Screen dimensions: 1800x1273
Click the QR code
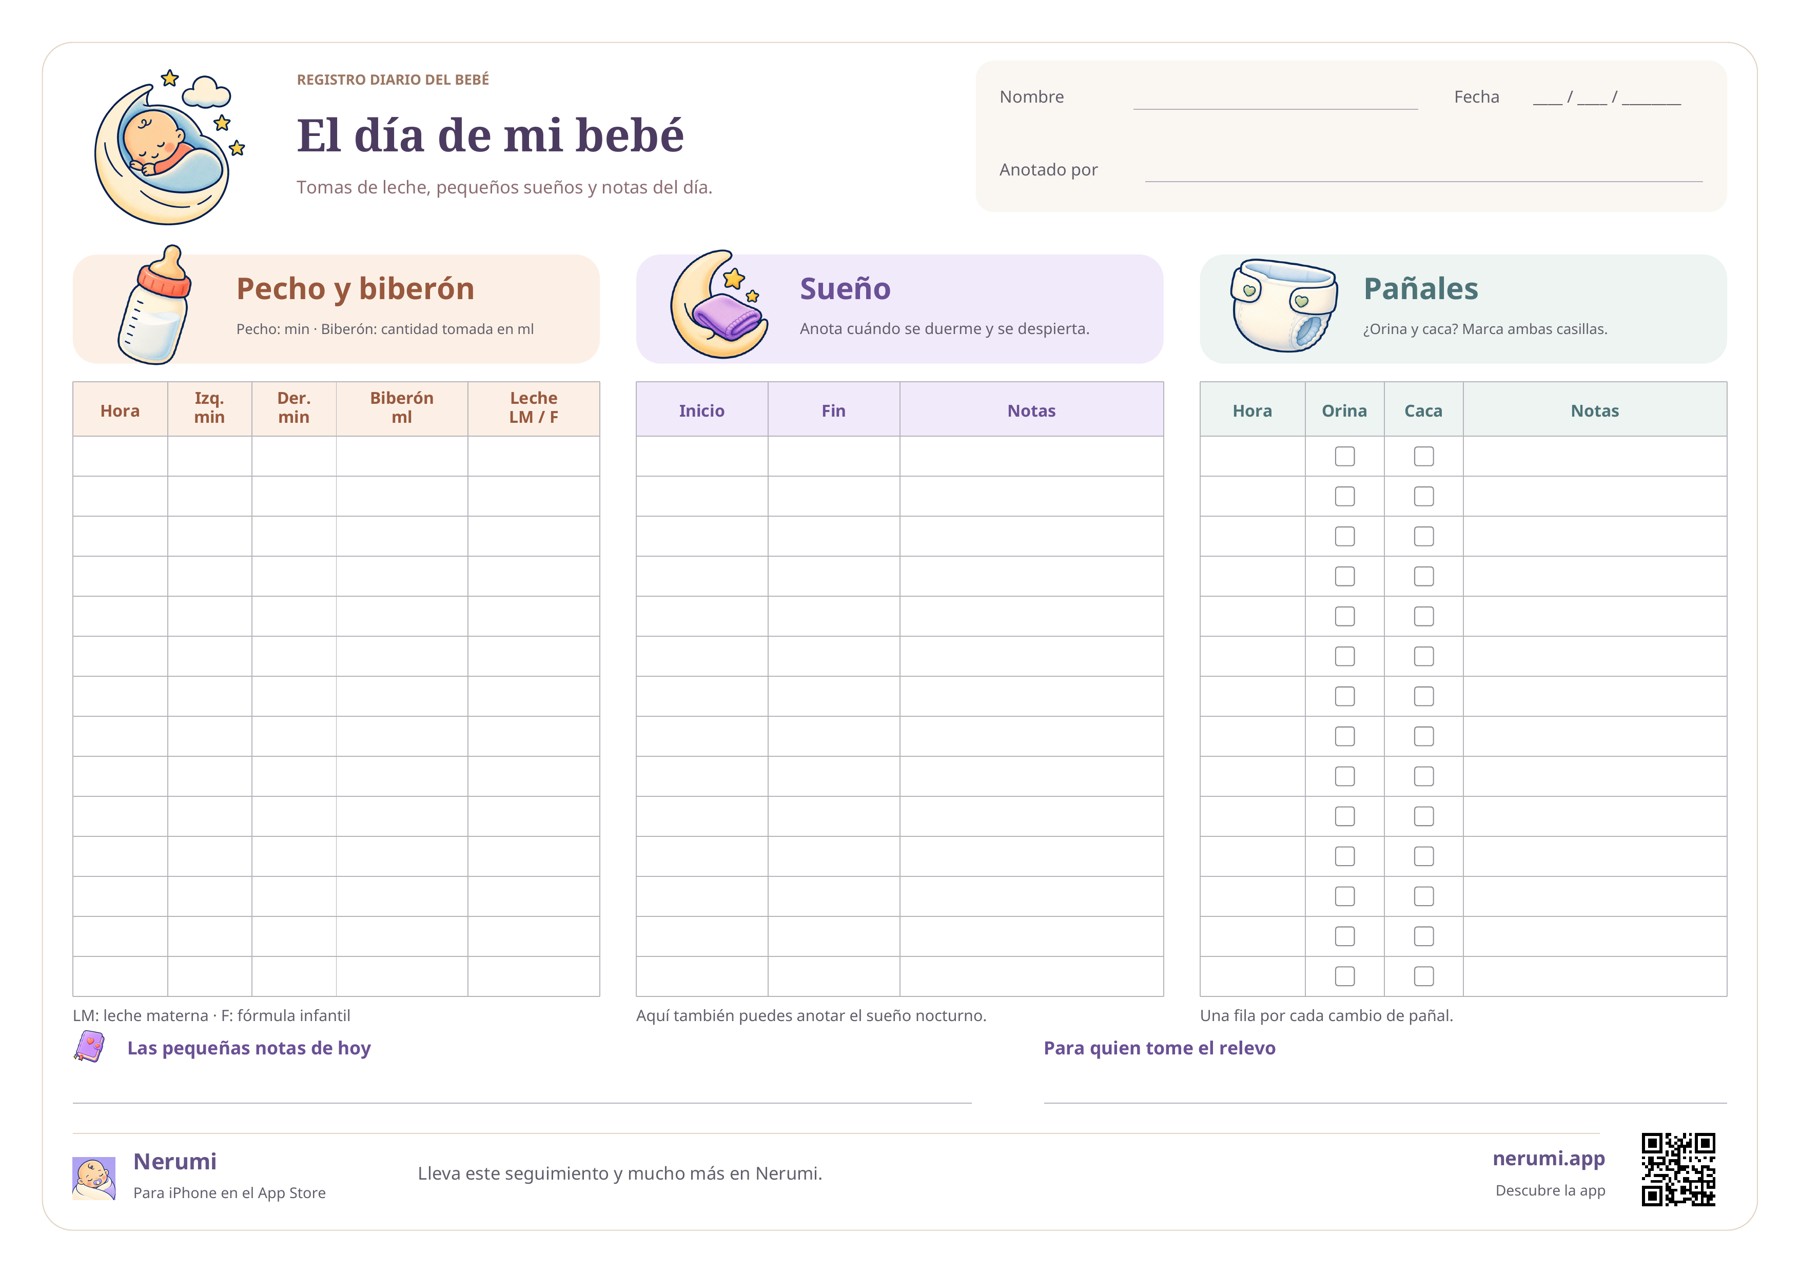coord(1678,1169)
